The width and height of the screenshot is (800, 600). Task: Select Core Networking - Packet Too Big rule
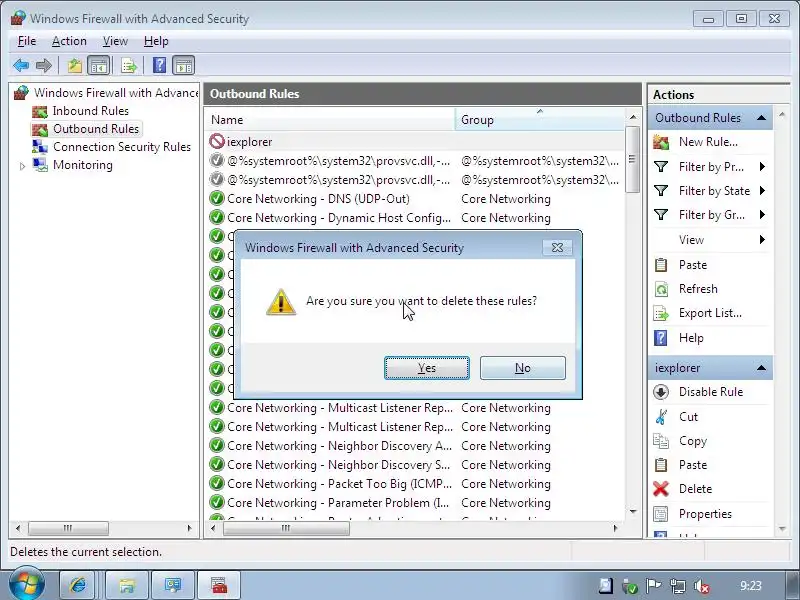[x=416, y=484]
